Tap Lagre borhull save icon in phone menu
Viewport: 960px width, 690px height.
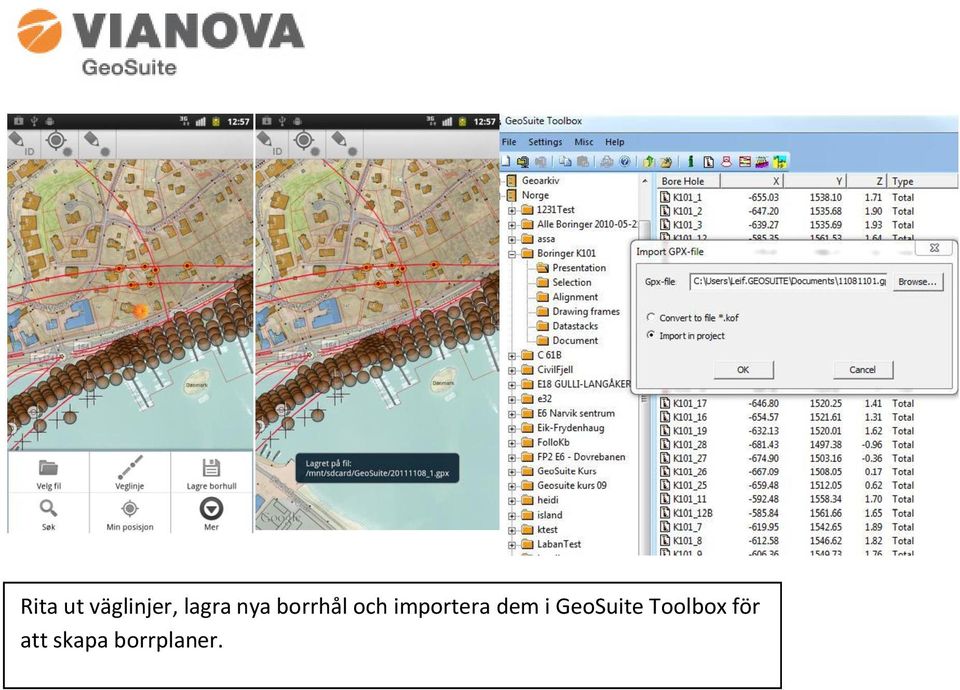(211, 468)
